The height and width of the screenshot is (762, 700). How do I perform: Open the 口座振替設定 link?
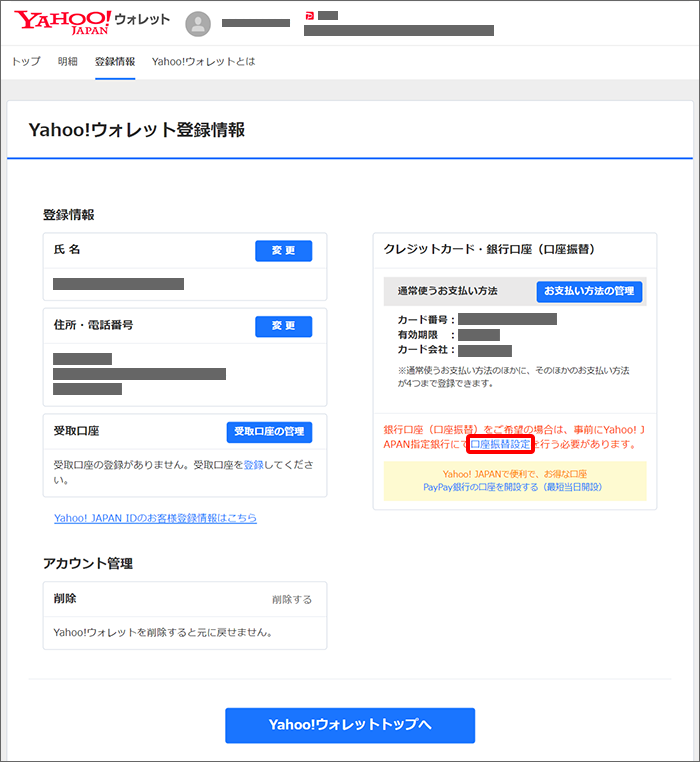click(500, 444)
